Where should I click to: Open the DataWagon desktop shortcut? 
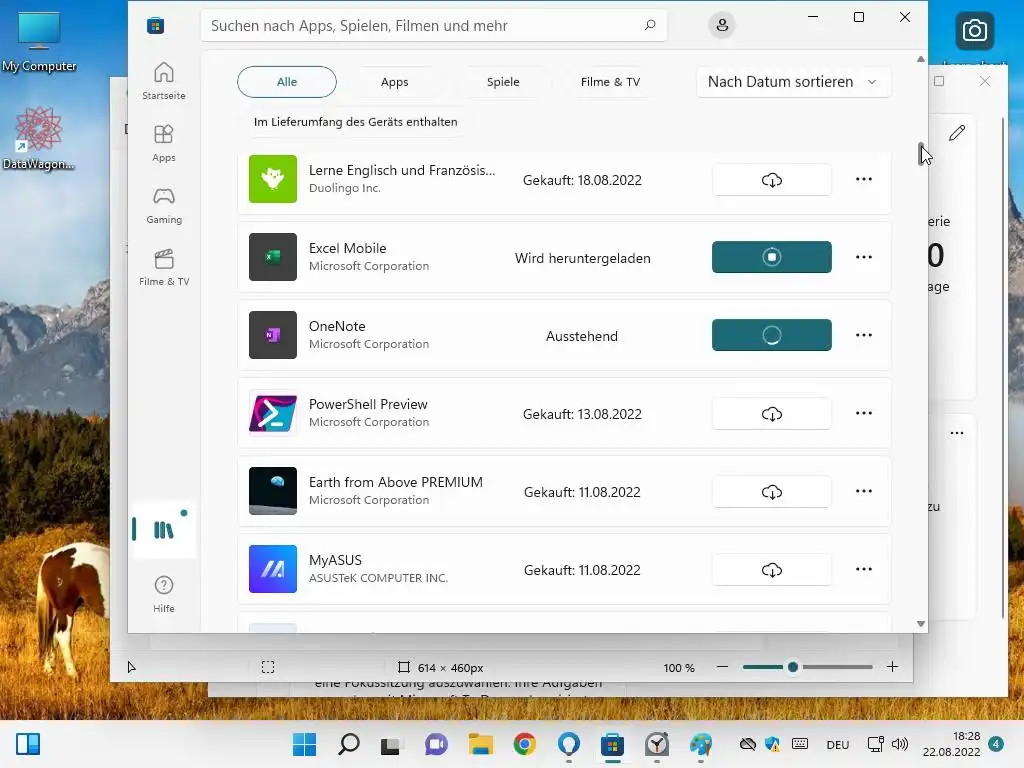click(38, 138)
